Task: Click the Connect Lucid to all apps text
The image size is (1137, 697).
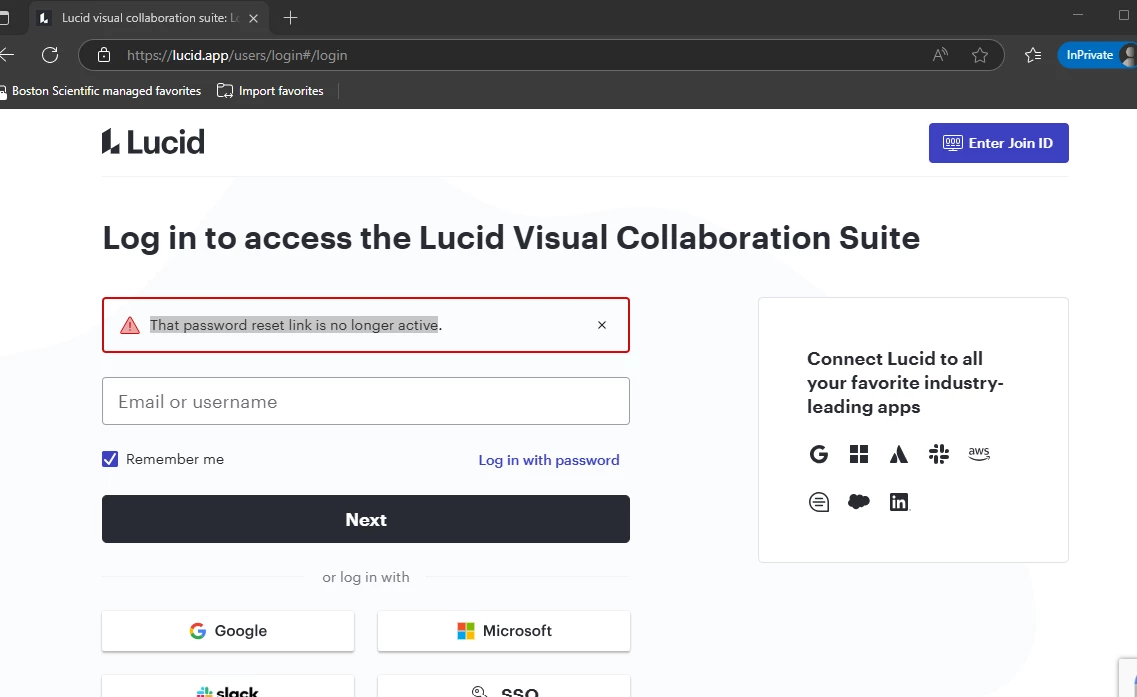Action: click(905, 383)
